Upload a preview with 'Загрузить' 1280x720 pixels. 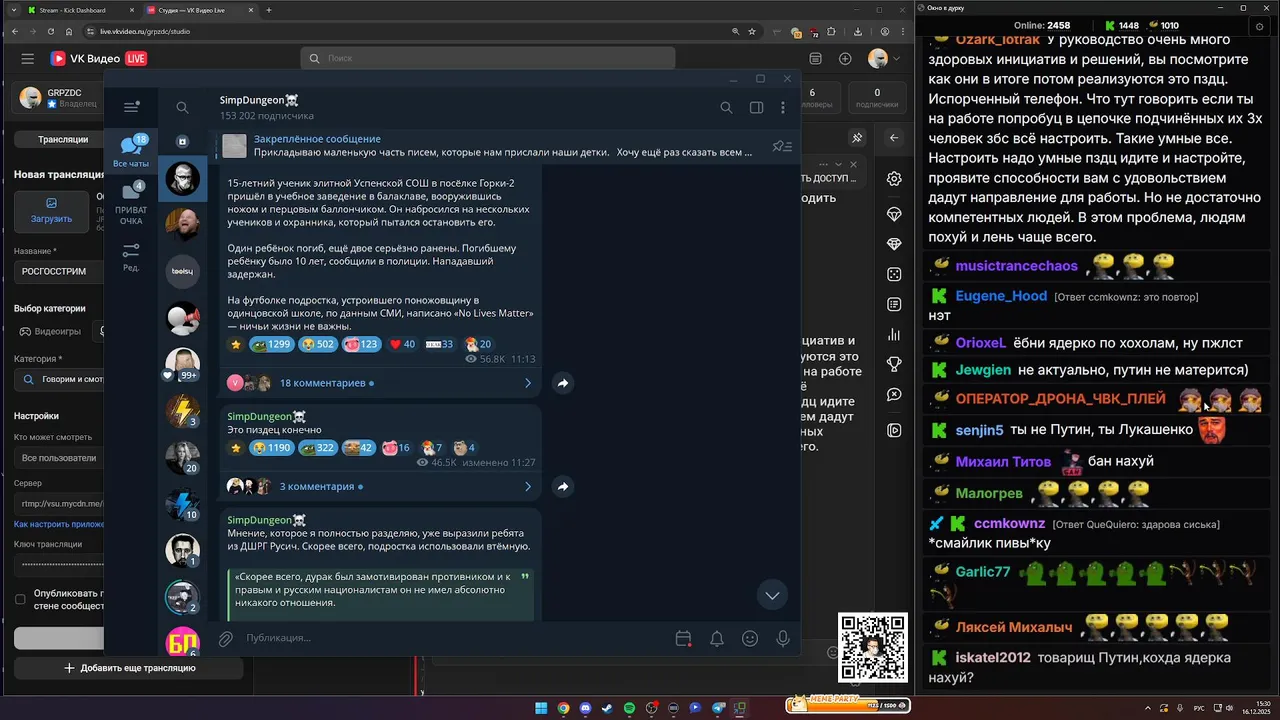coord(51,210)
